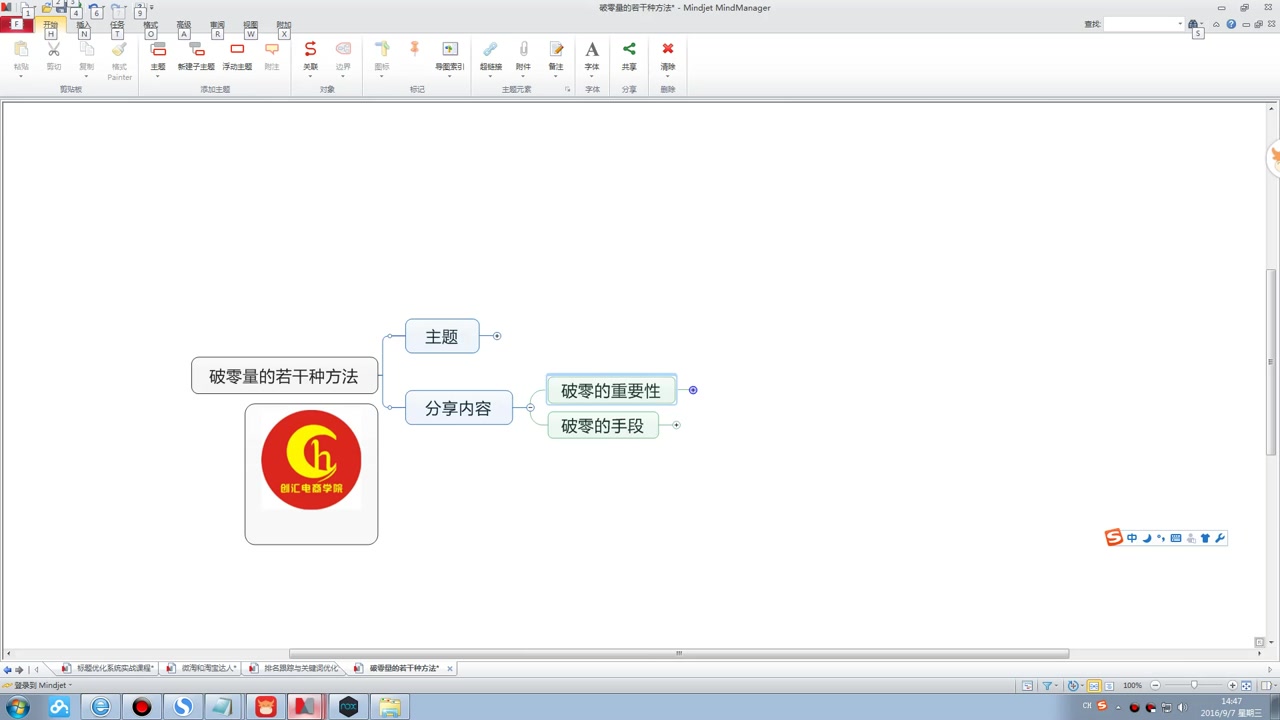Zoom in with the plus button

pos(1232,686)
